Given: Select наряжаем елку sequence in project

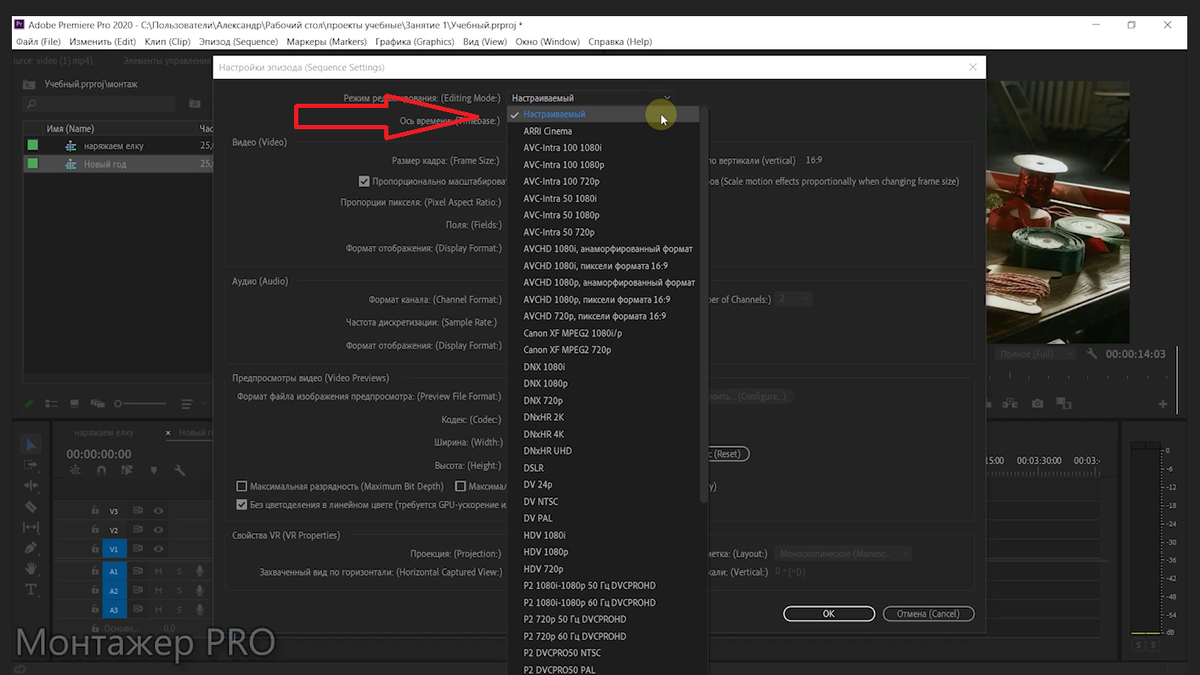Looking at the screenshot, I should click(x=113, y=146).
